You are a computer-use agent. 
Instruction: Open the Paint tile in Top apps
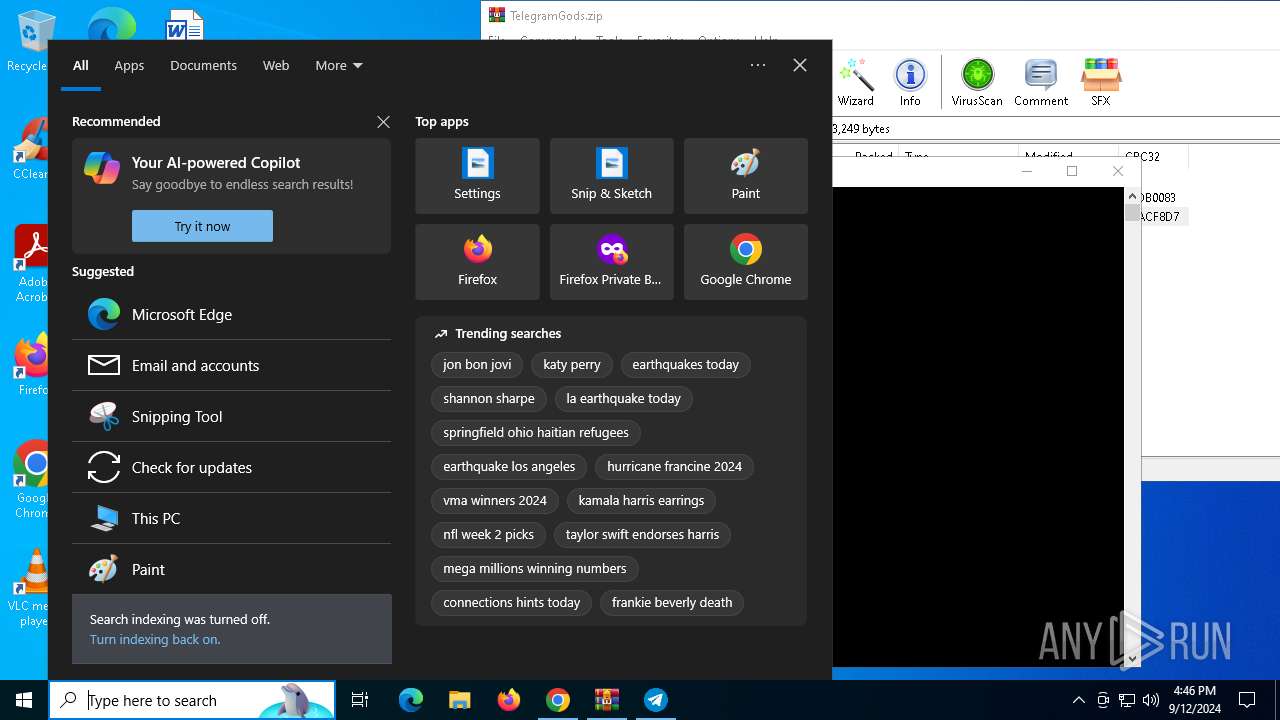click(745, 176)
